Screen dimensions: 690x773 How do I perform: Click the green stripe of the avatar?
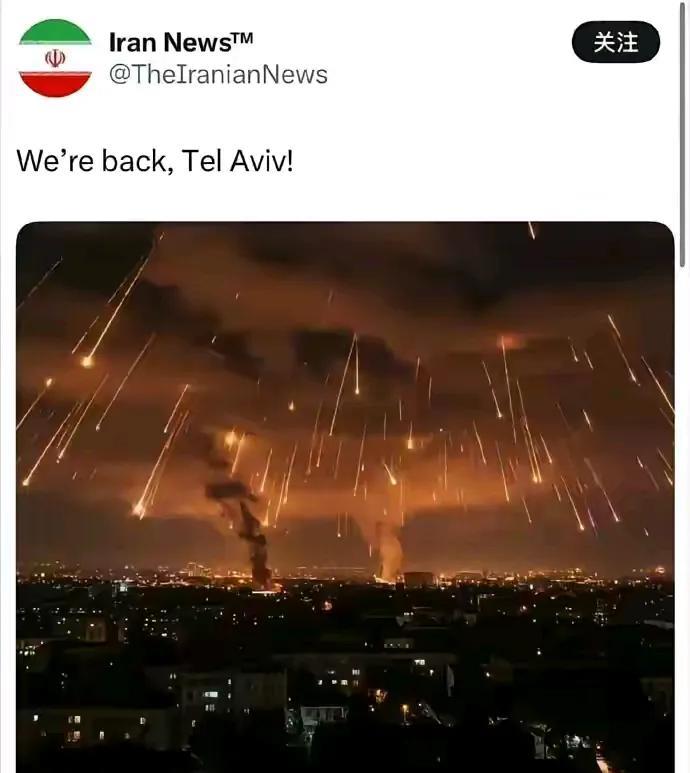(55, 32)
